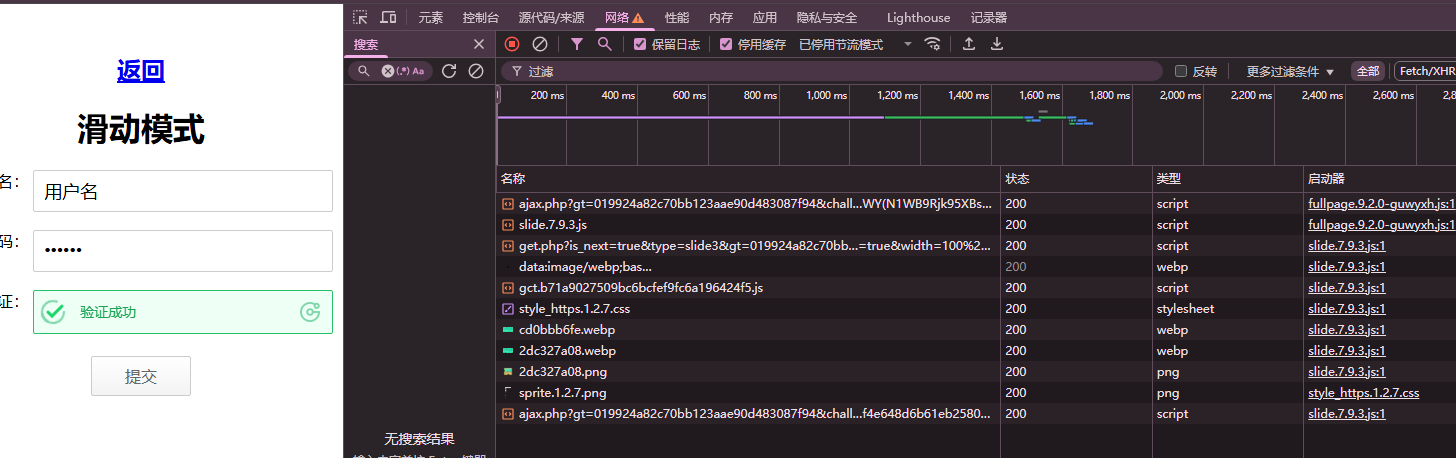Click the password input field
The image size is (1456, 458).
click(183, 251)
